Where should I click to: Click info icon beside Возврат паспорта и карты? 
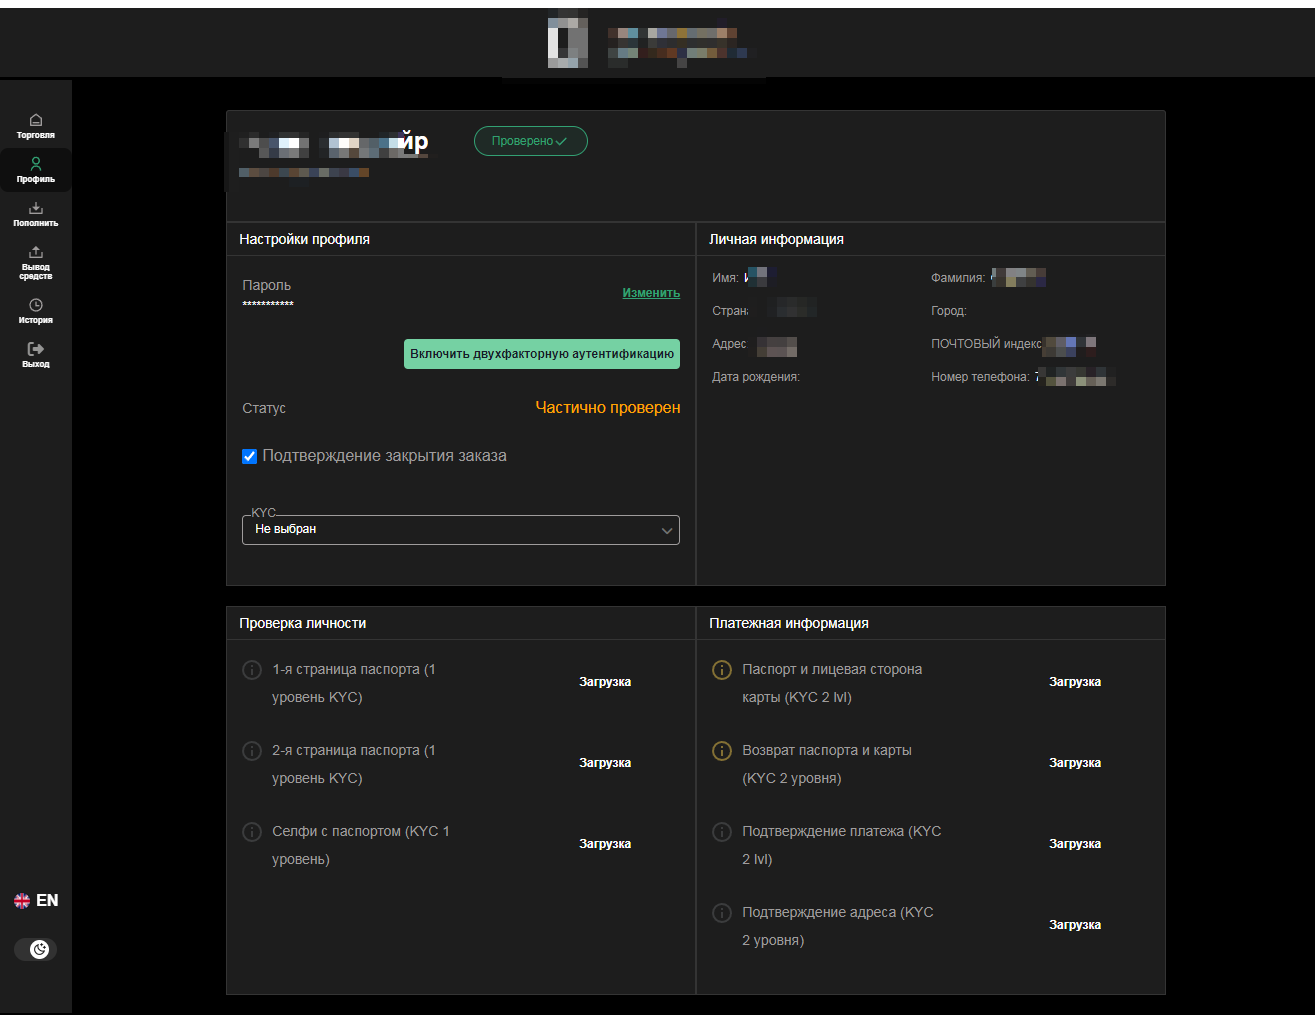pyautogui.click(x=721, y=751)
